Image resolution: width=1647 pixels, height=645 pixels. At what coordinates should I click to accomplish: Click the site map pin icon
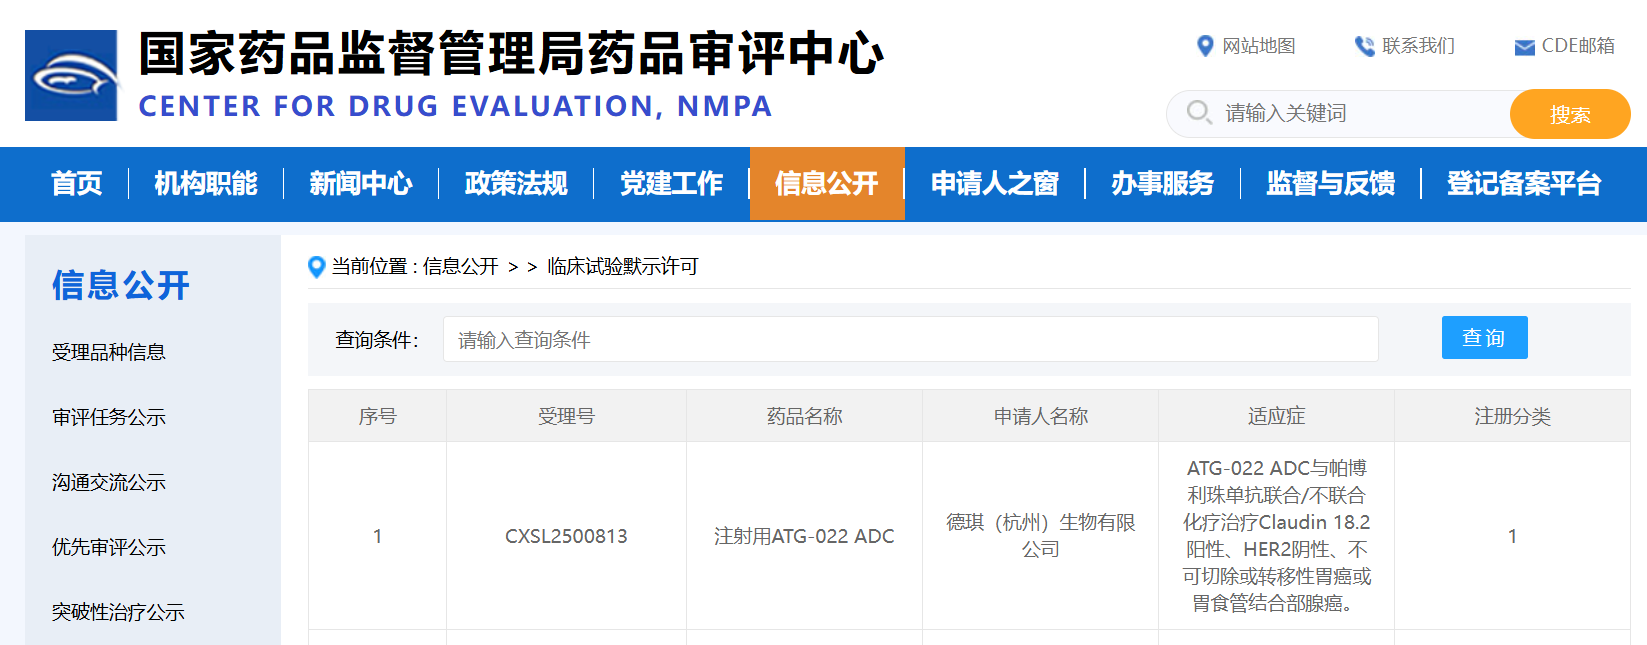click(1205, 46)
